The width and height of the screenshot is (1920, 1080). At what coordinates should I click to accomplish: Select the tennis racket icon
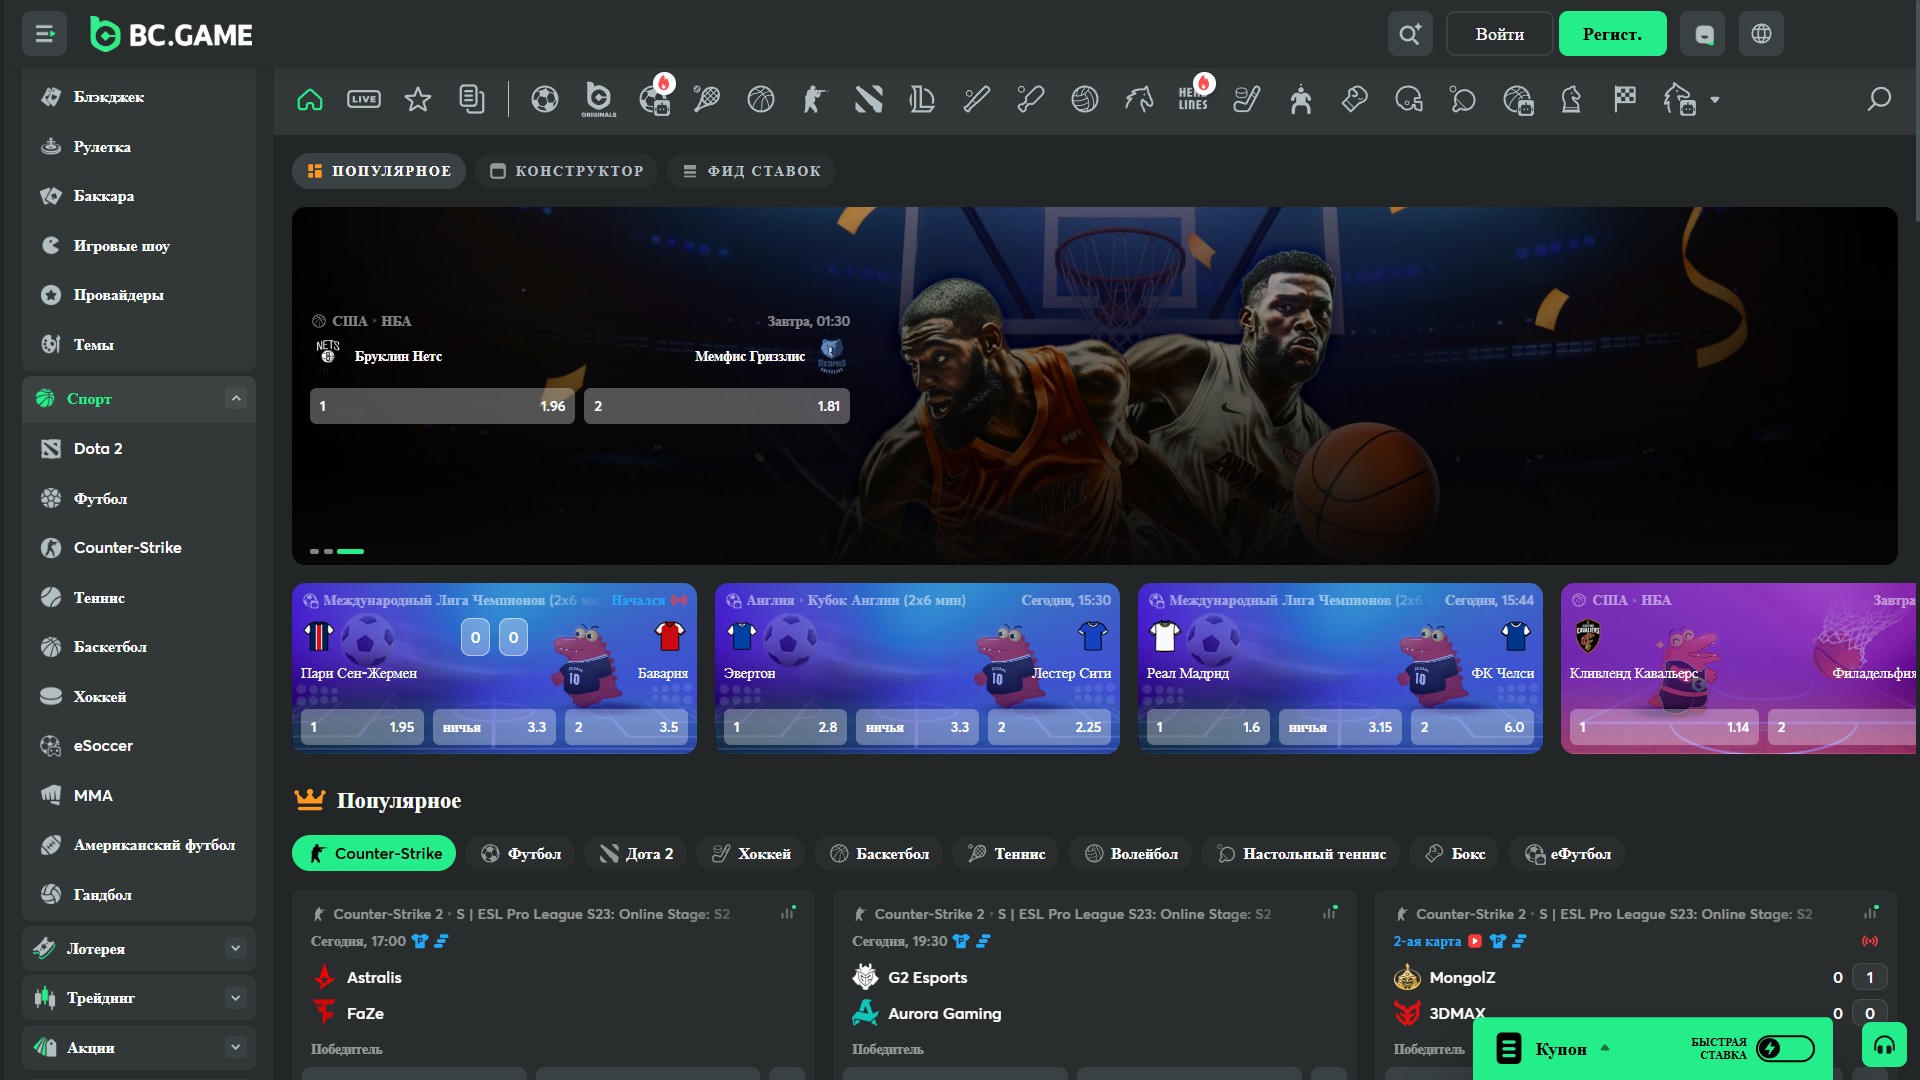[707, 99]
